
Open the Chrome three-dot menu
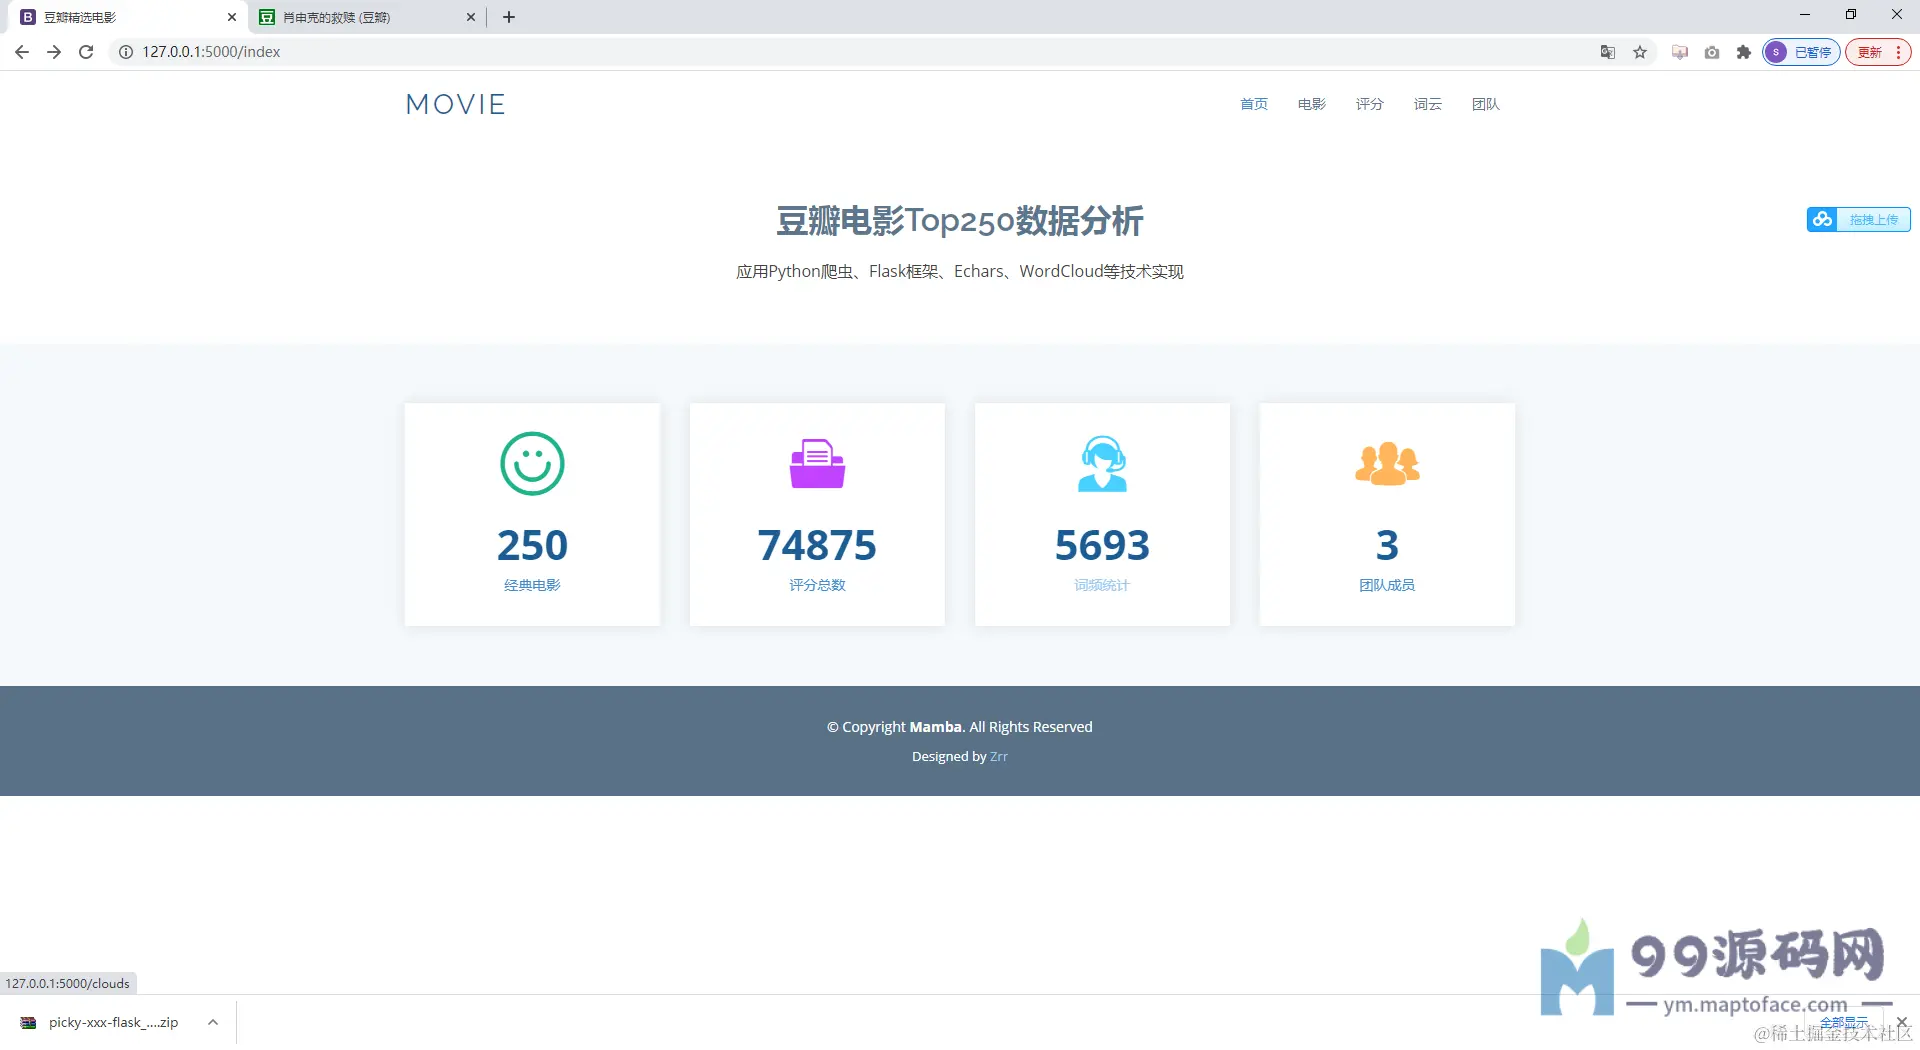click(x=1898, y=52)
